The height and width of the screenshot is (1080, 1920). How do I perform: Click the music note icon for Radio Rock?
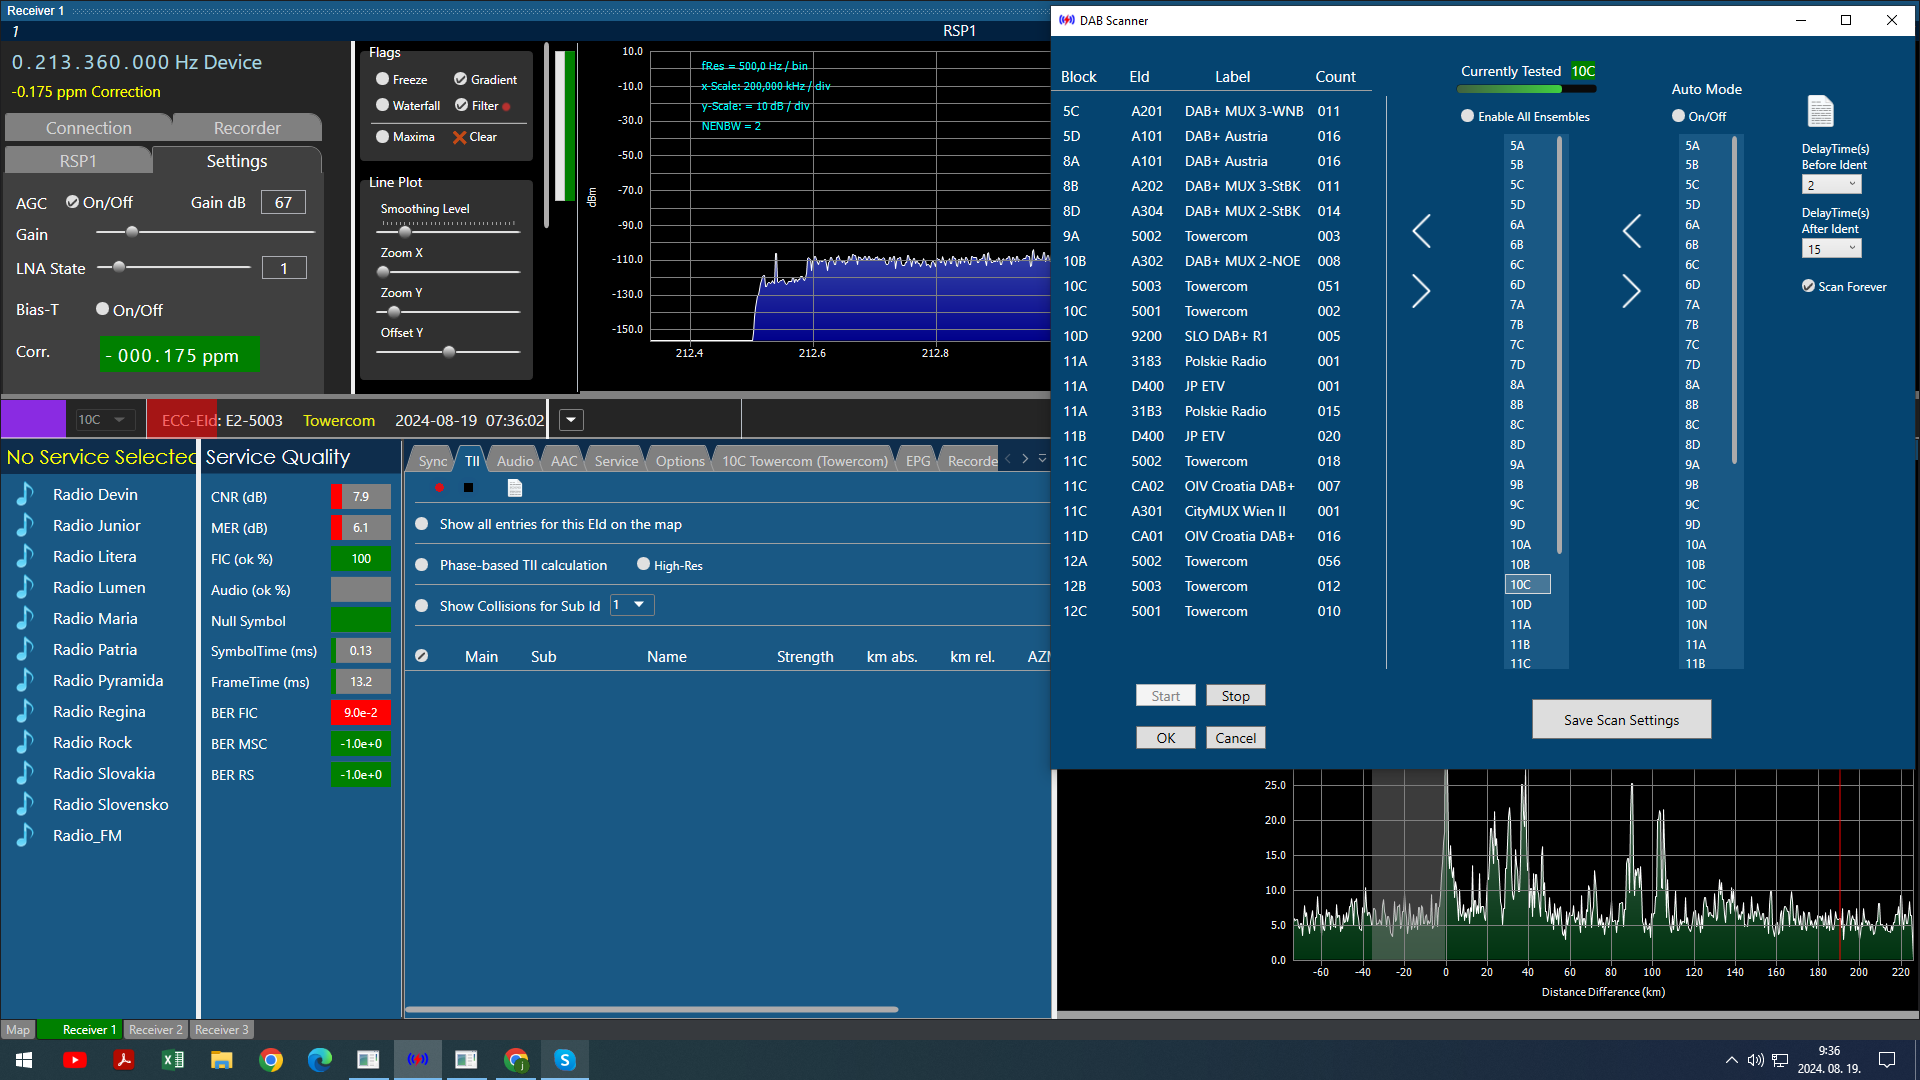coord(25,742)
